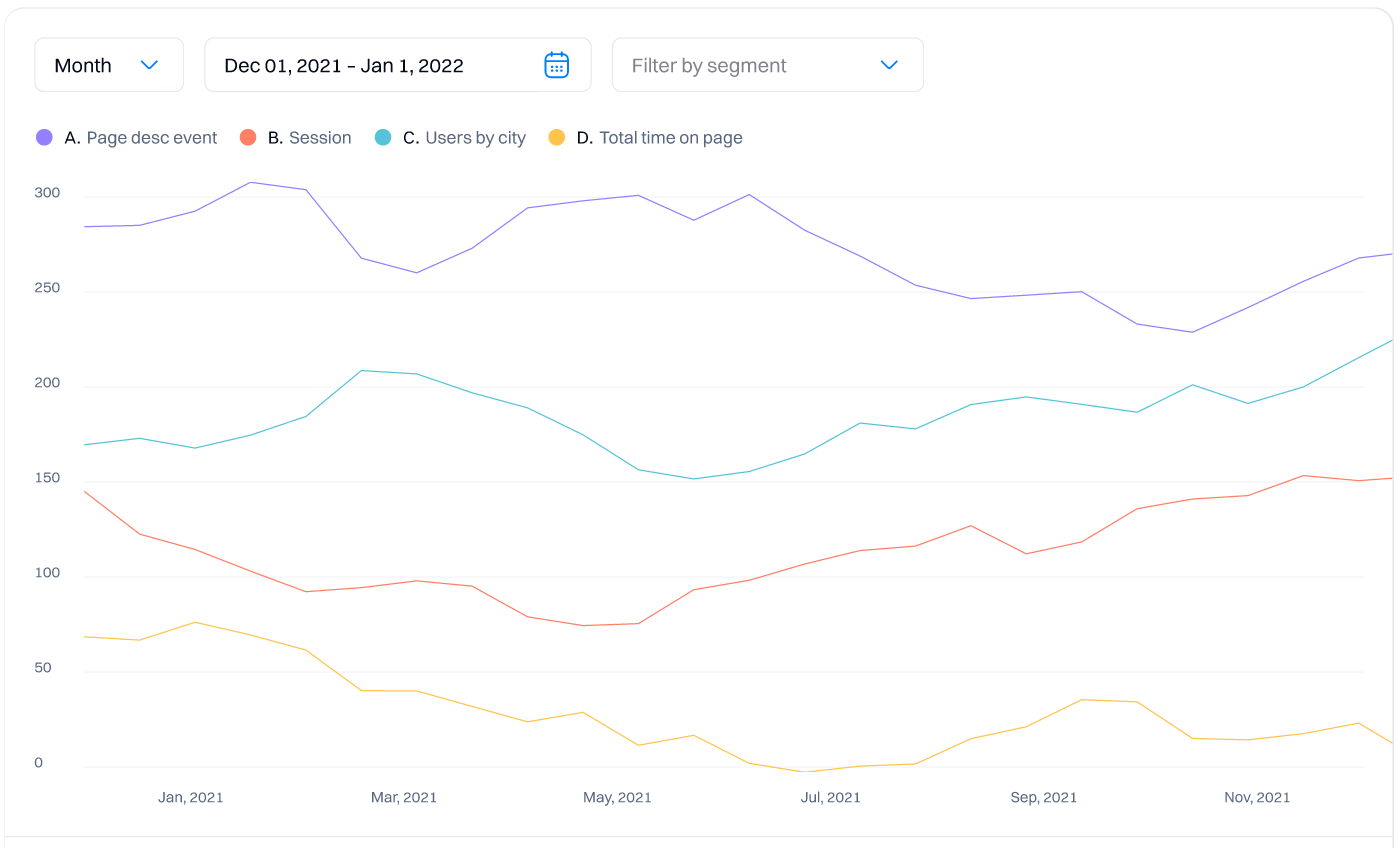Toggle Total time on page legend item
Viewport: 1400px width, 848px height.
point(646,138)
